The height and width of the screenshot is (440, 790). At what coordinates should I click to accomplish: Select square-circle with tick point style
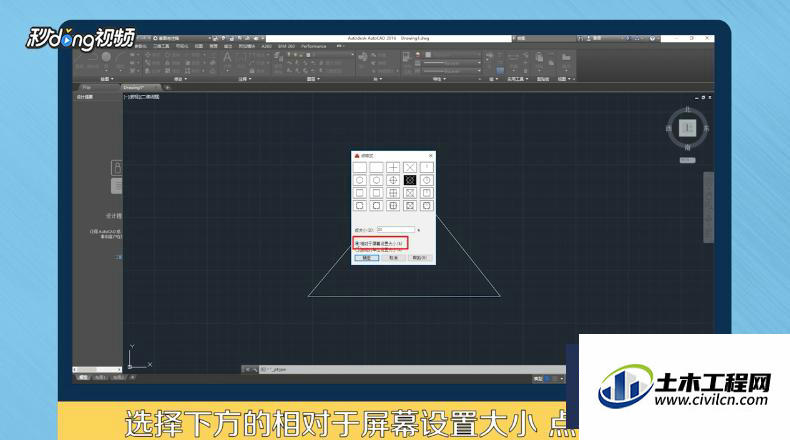(x=427, y=206)
